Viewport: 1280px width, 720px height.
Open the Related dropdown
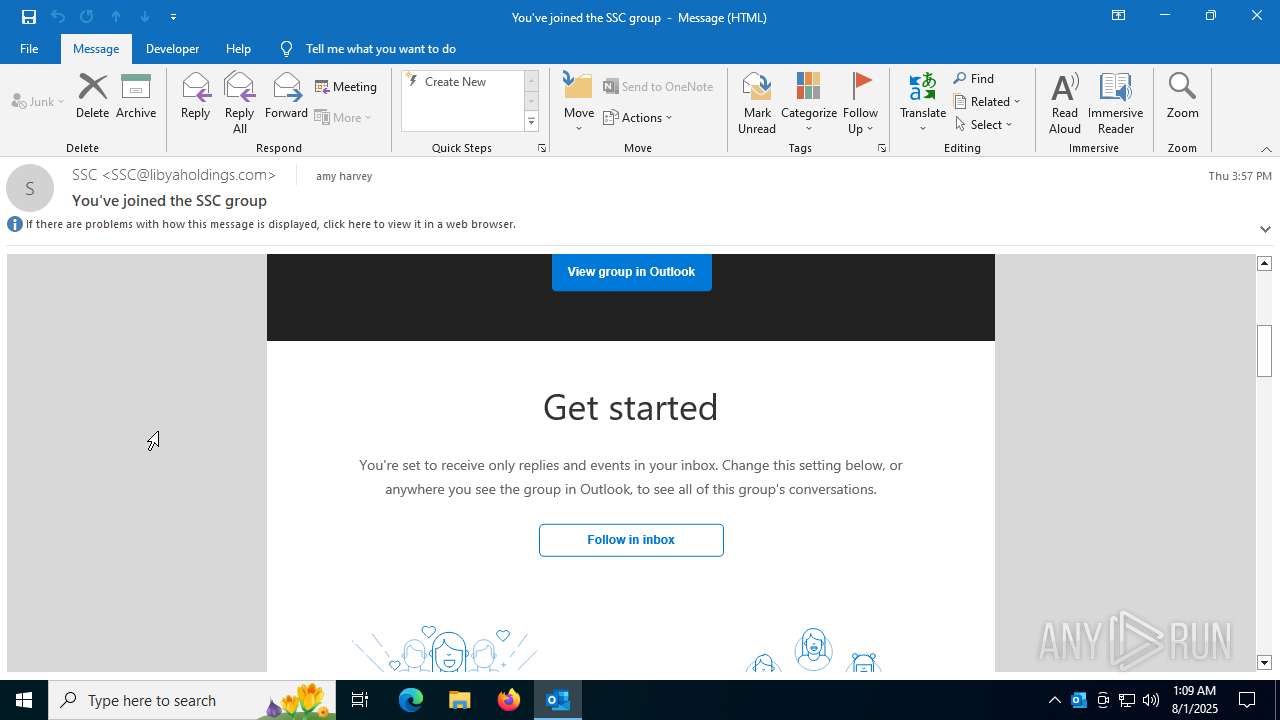(988, 101)
